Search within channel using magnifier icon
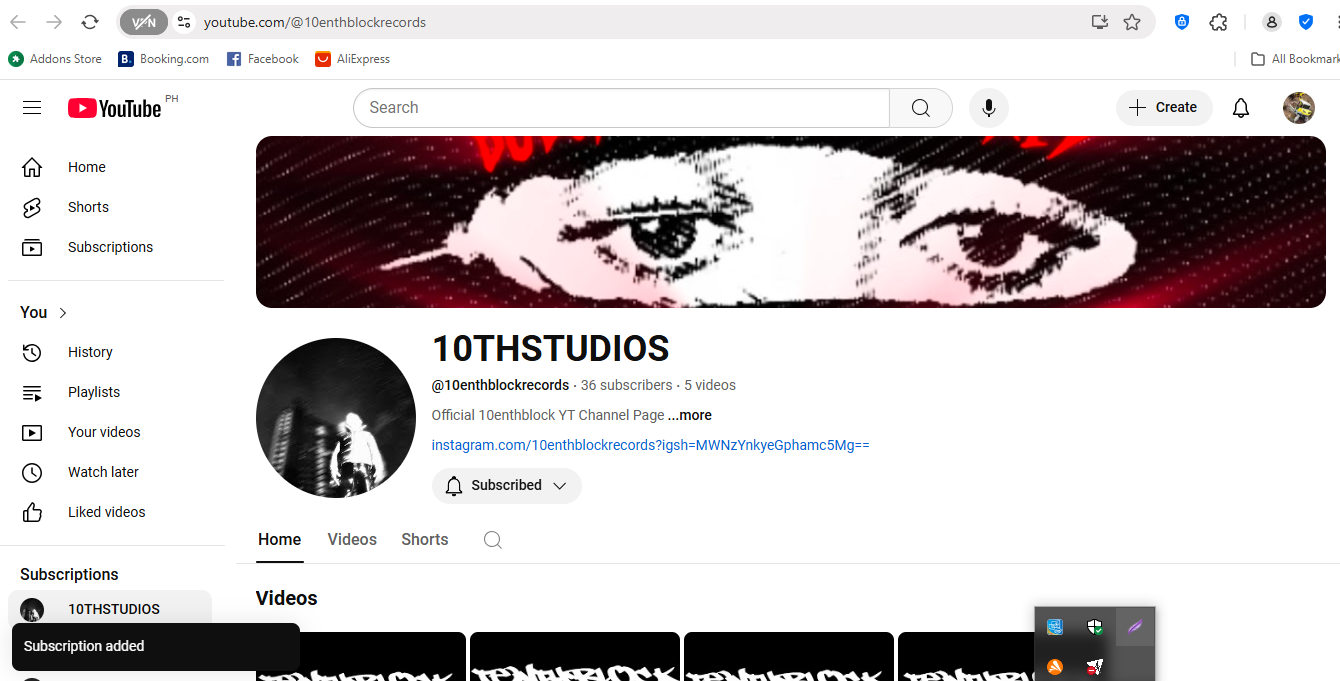The width and height of the screenshot is (1340, 681). (492, 540)
